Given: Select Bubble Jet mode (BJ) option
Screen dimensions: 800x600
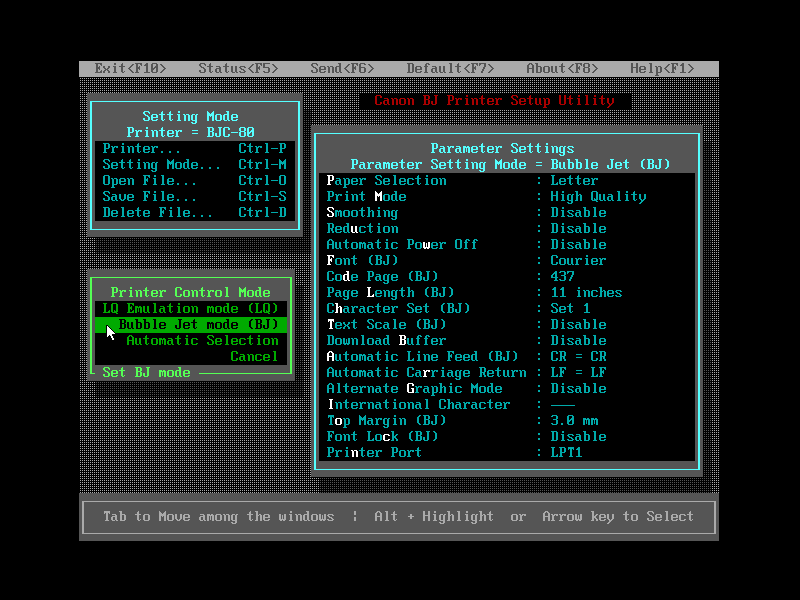Looking at the screenshot, I should pos(190,324).
